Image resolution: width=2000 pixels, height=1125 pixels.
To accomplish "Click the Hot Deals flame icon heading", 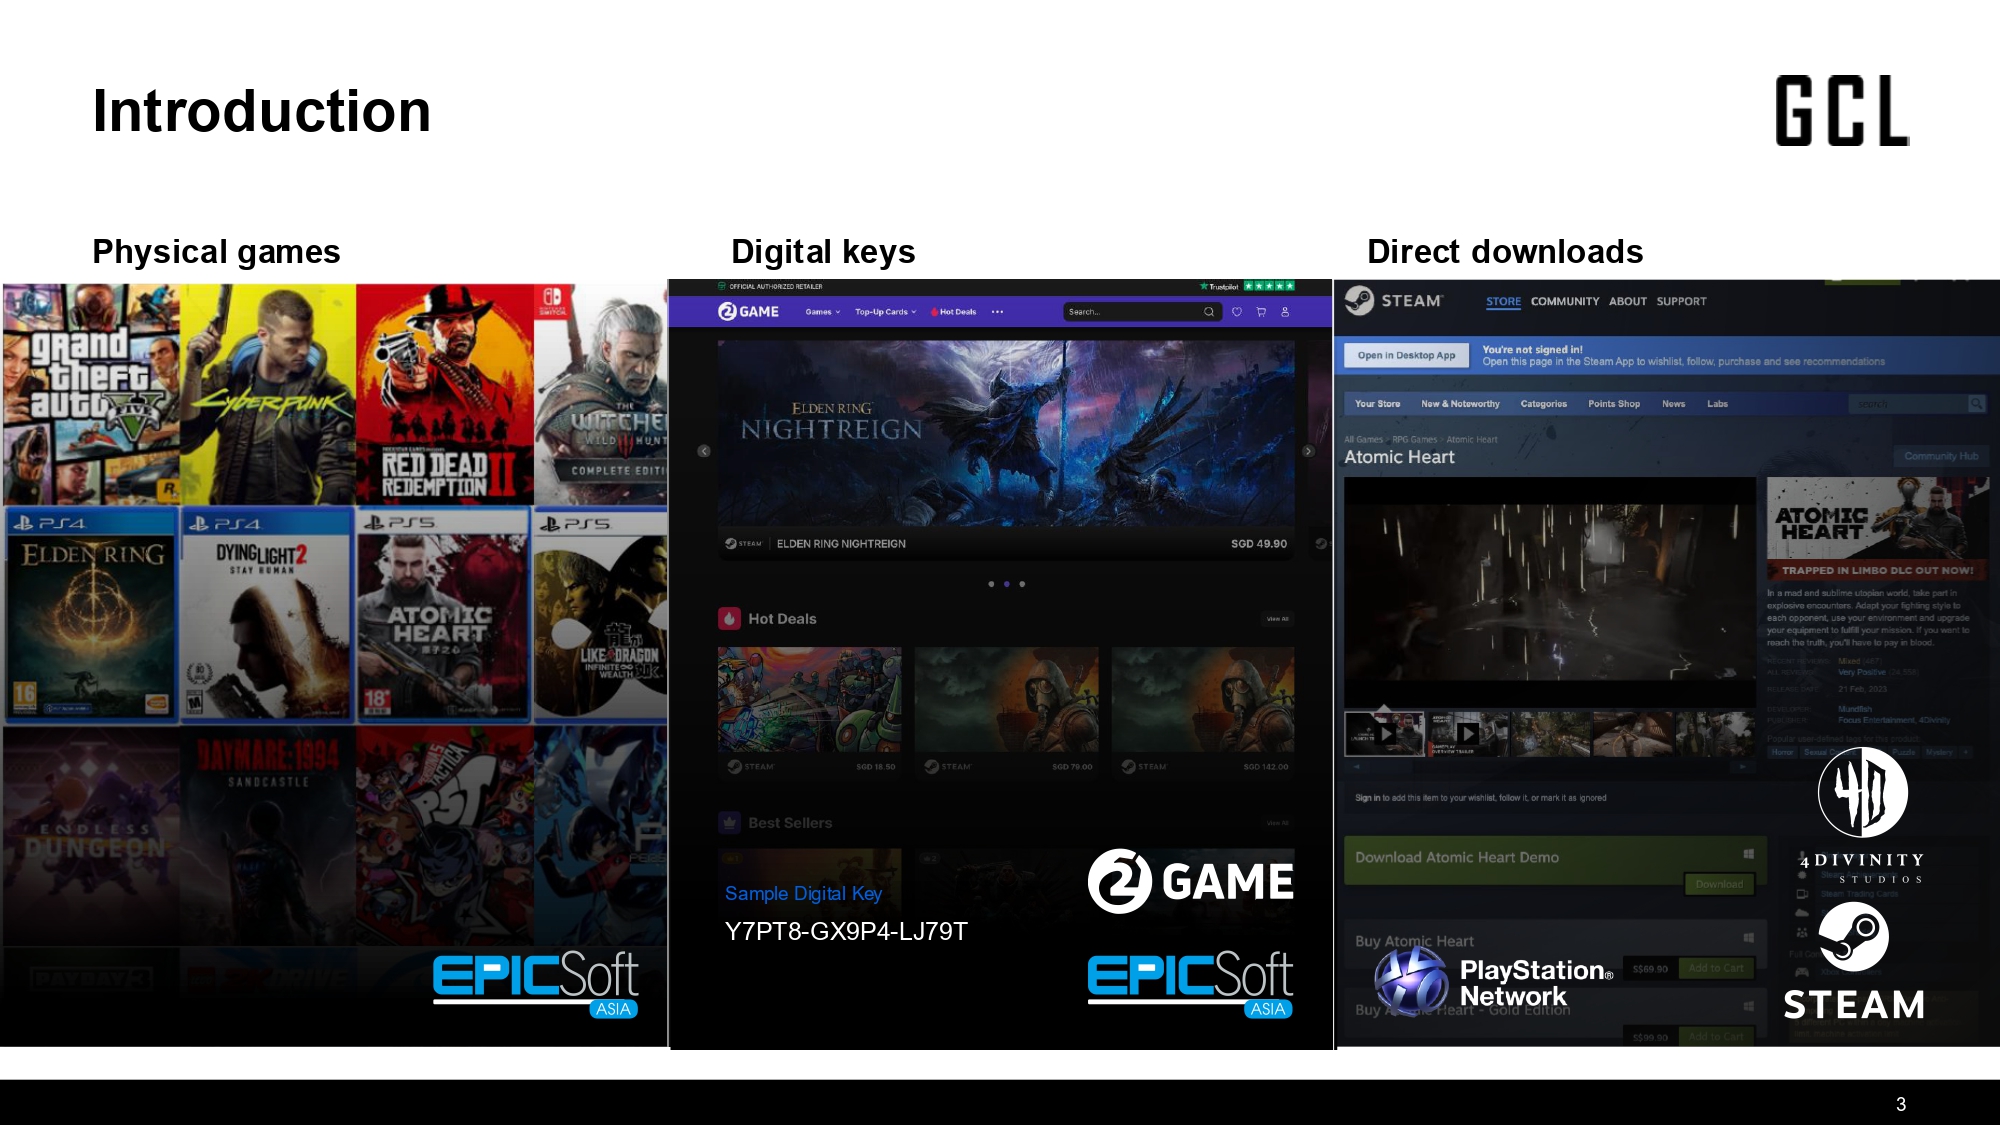I will [729, 619].
